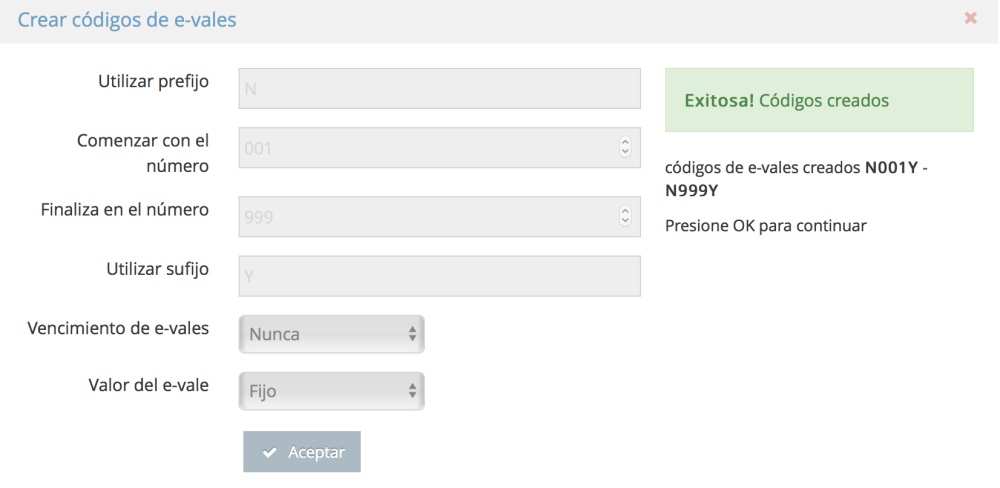This screenshot has width=1000, height=488.
Task: Click the green Exitosa! success alert
Action: pyautogui.click(x=819, y=100)
